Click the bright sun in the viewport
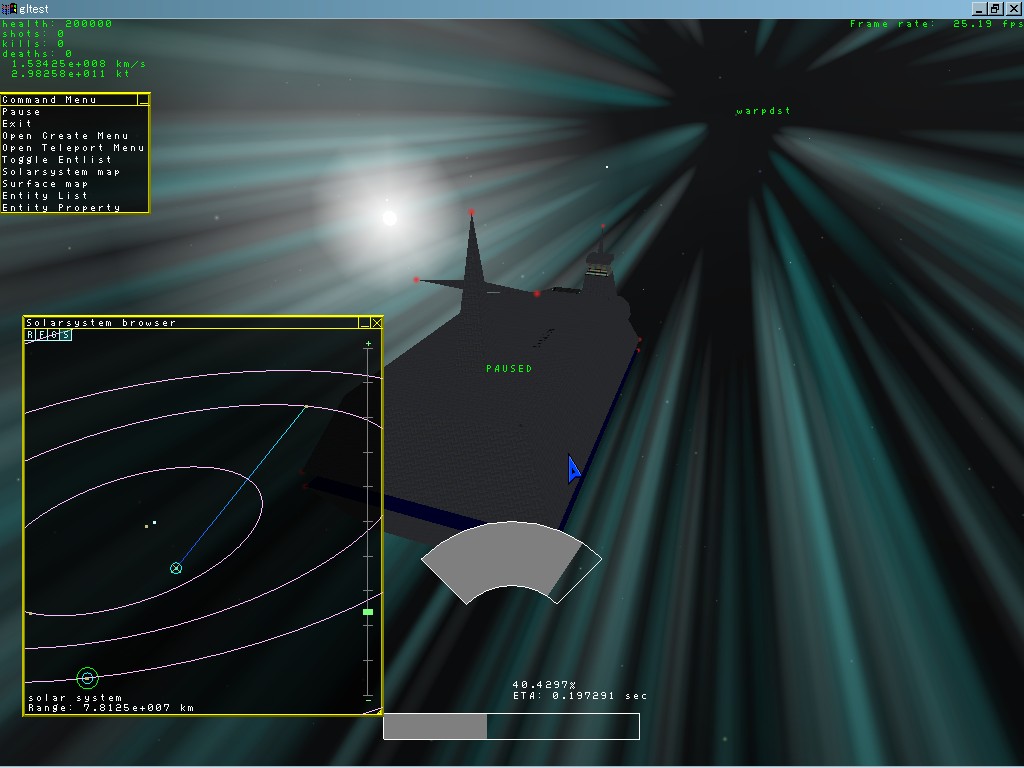The image size is (1024, 768). click(389, 218)
